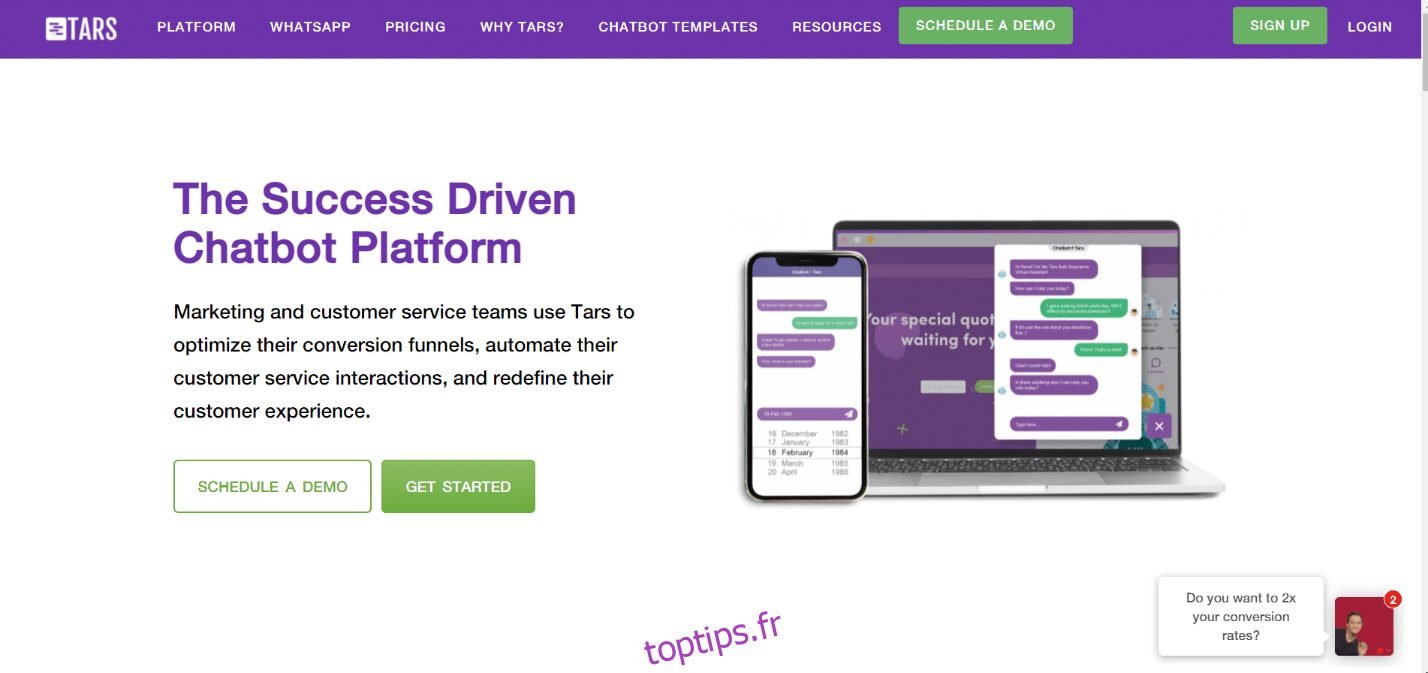Click the send arrow in the phone chat

coord(849,413)
